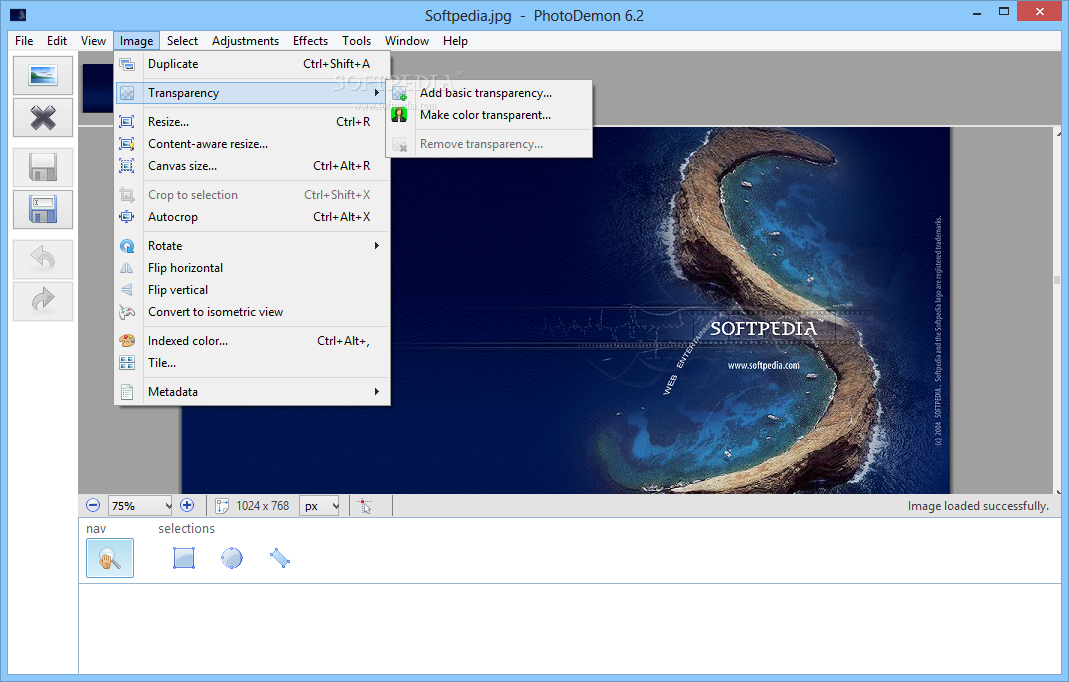Open the px units dropdown

pyautogui.click(x=319, y=506)
